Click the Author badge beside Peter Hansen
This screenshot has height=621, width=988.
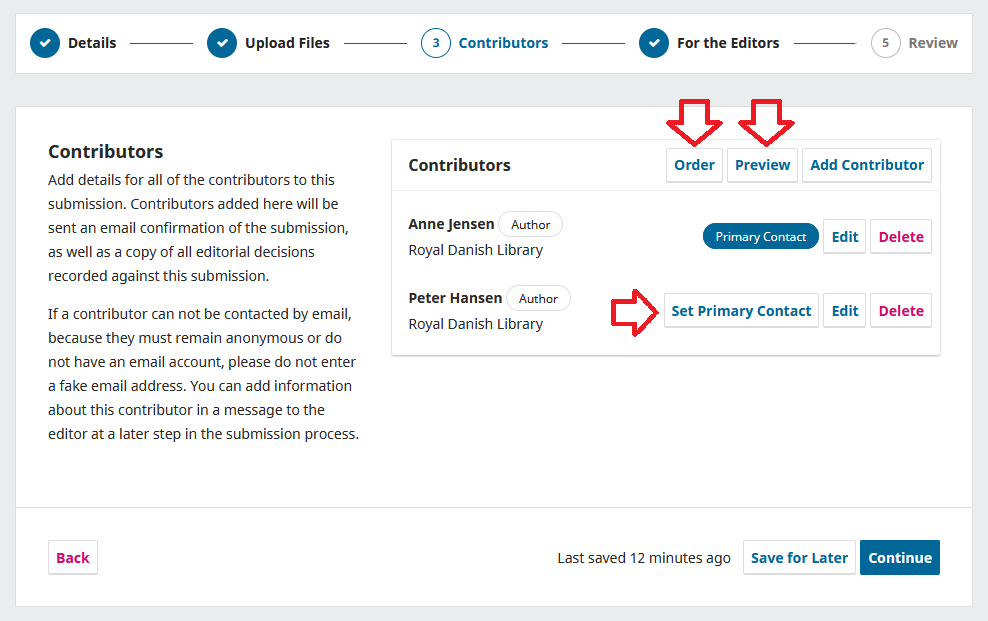(x=538, y=298)
